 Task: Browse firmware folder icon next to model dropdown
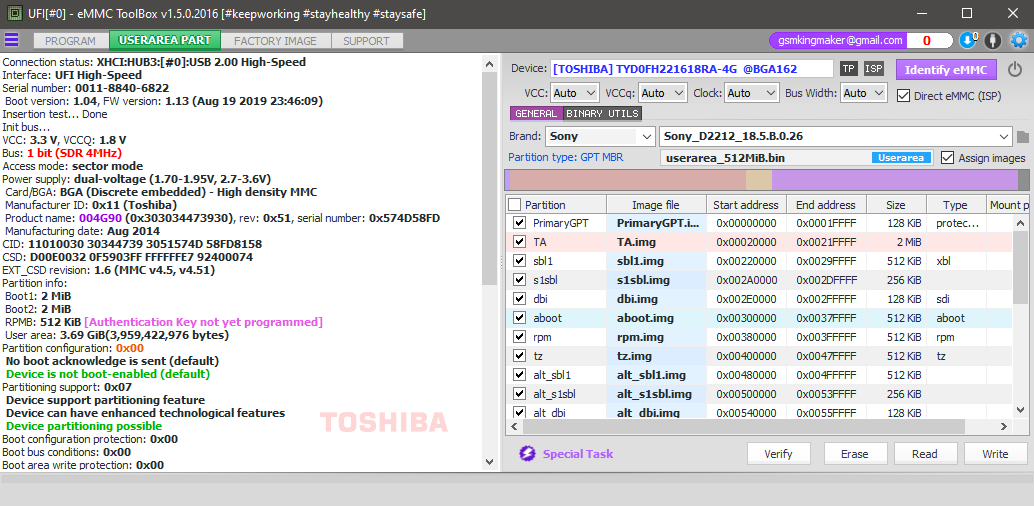(x=1023, y=137)
